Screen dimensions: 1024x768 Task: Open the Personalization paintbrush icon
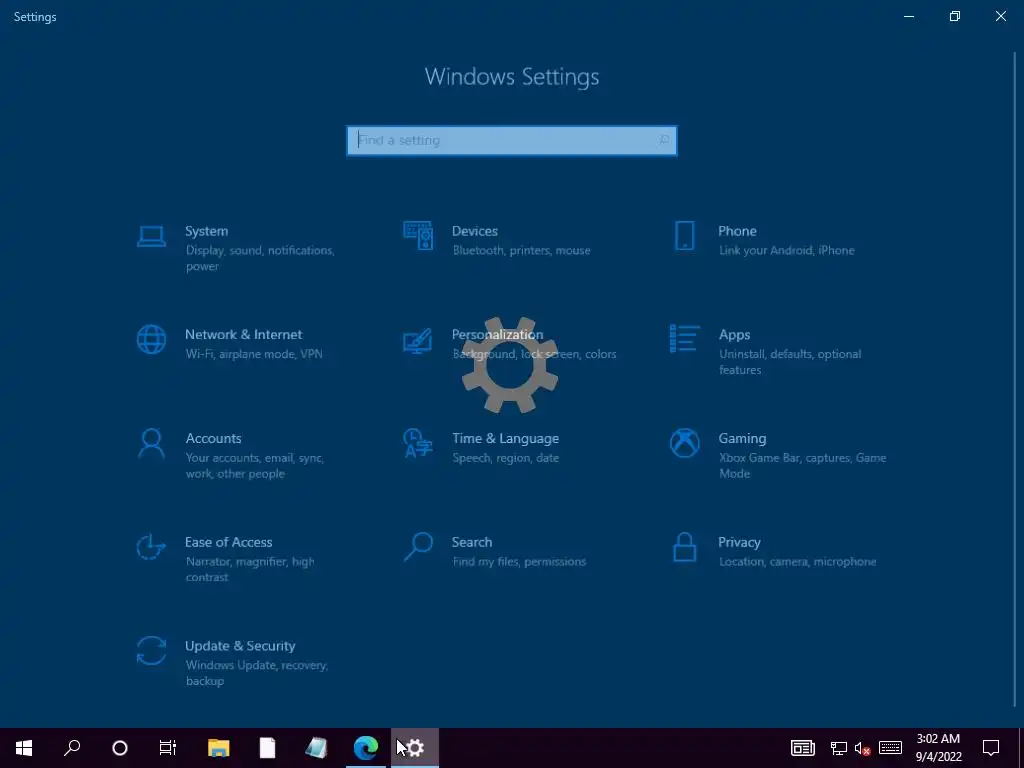[418, 340]
